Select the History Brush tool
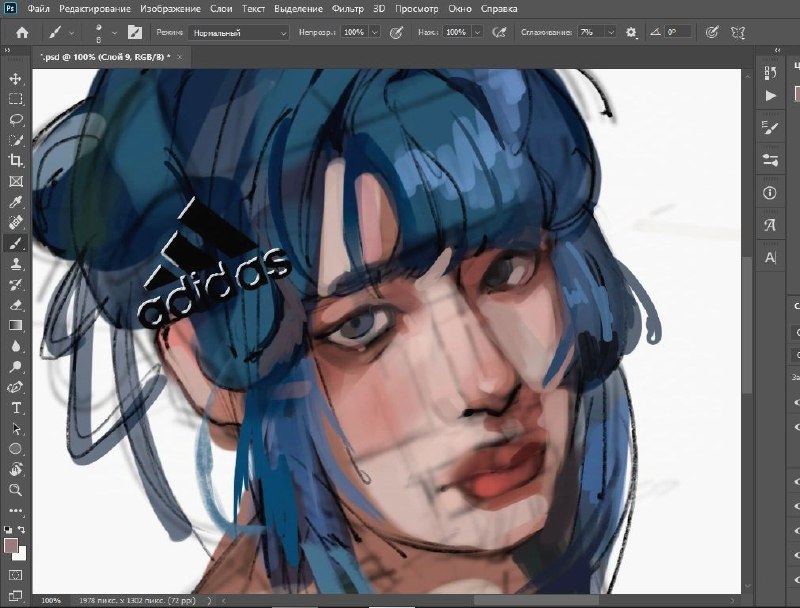The width and height of the screenshot is (800, 608). pos(15,285)
